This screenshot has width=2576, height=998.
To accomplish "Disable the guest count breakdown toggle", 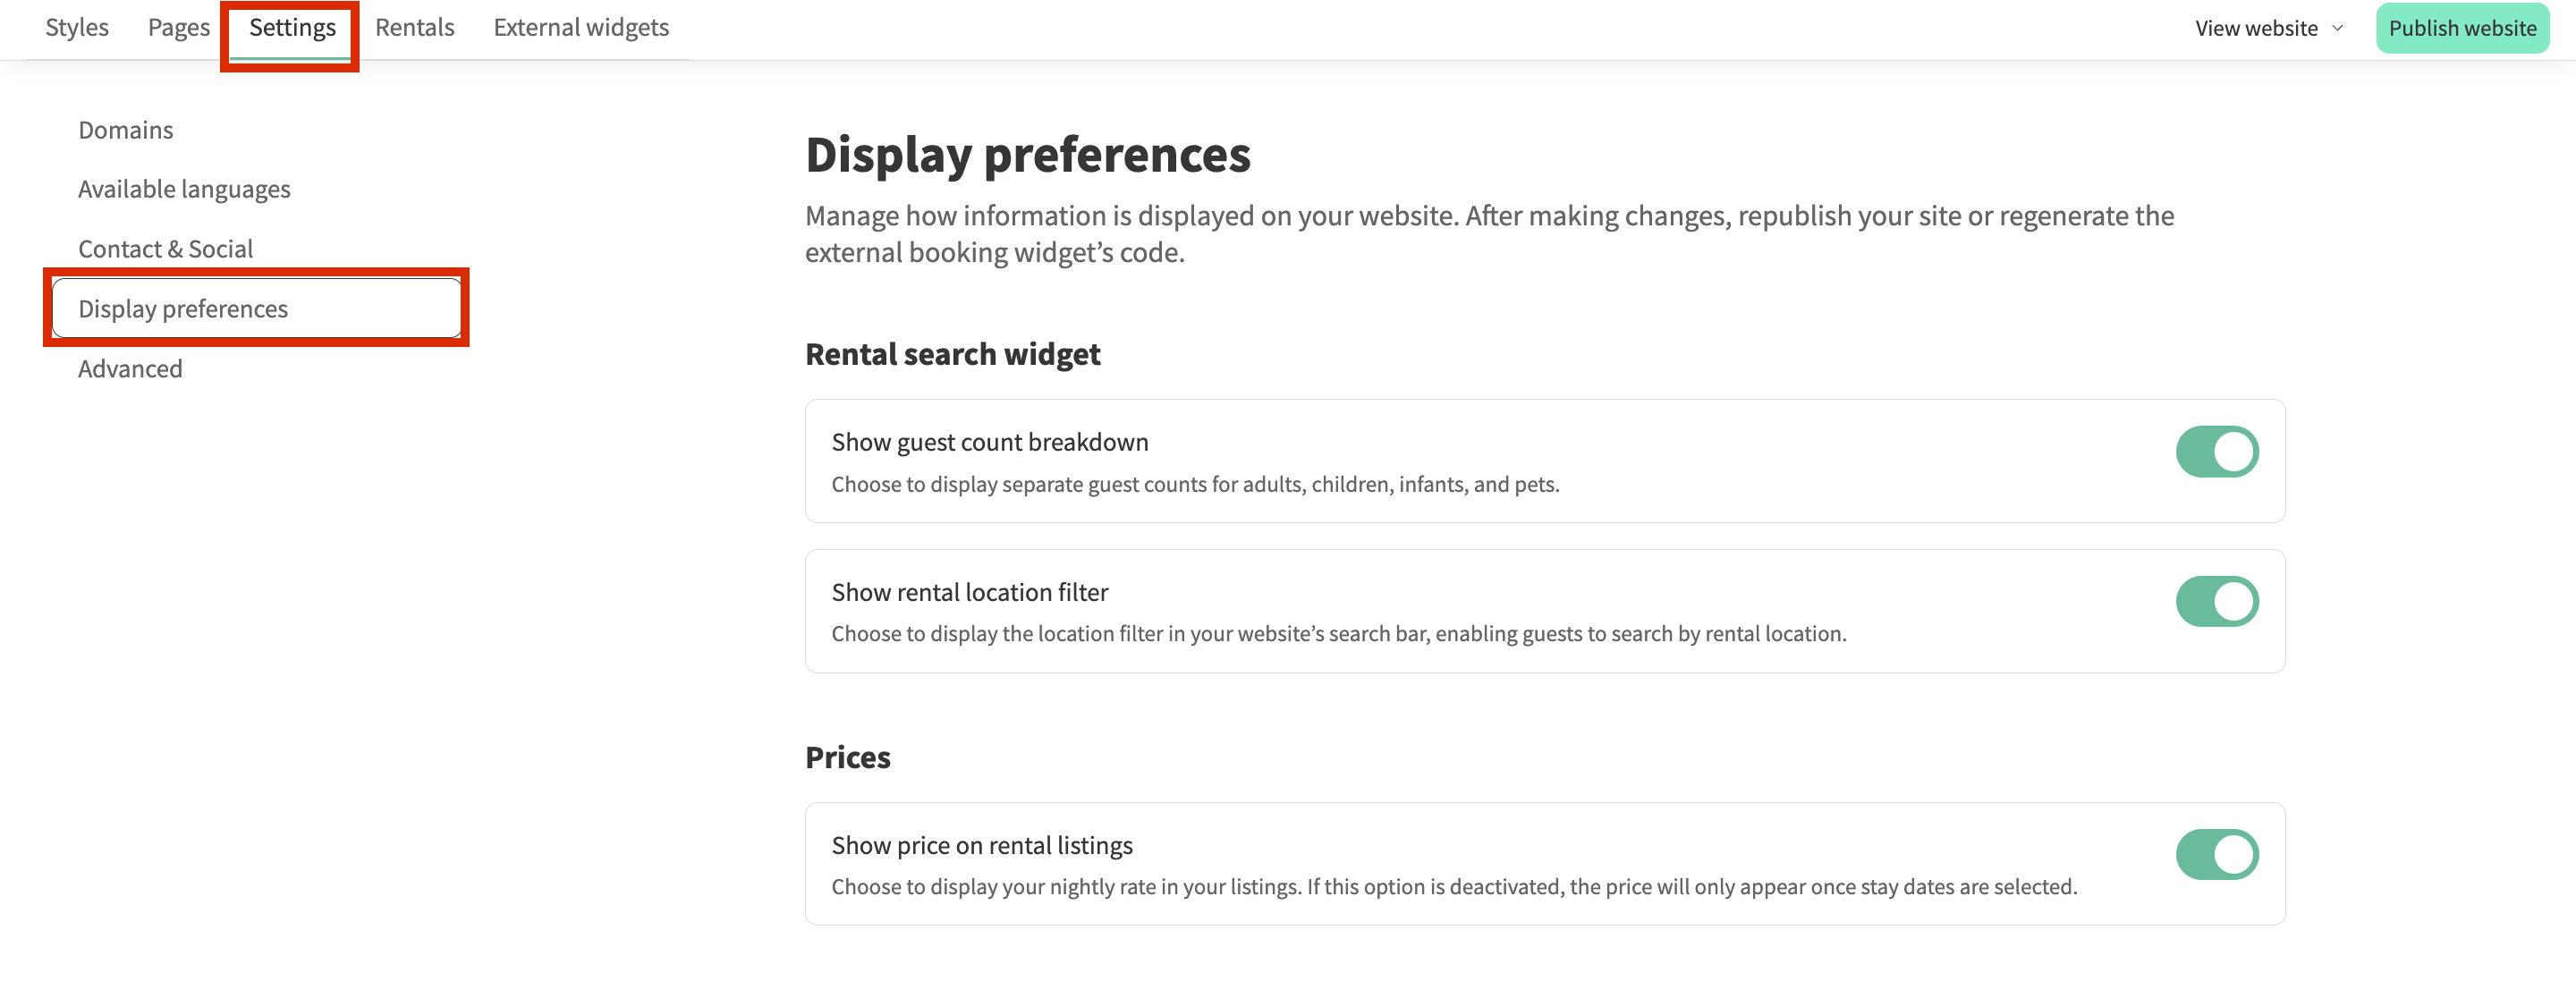I will [x=2216, y=452].
